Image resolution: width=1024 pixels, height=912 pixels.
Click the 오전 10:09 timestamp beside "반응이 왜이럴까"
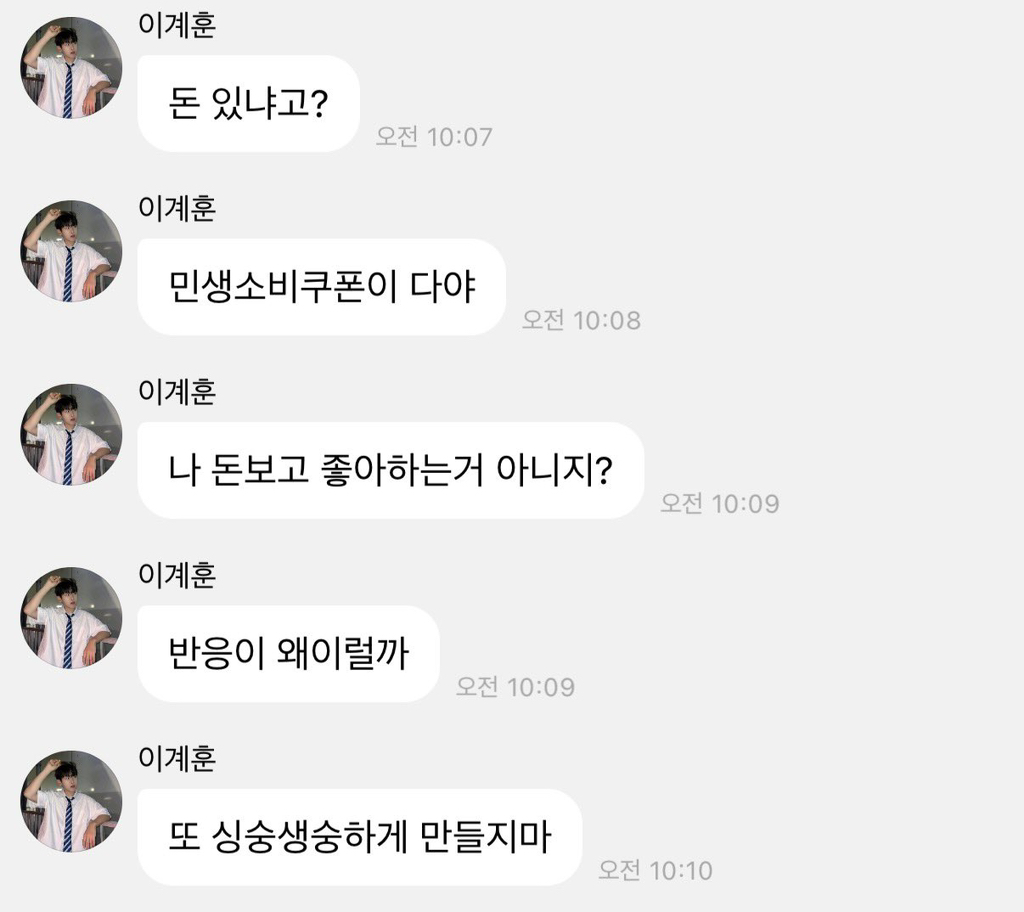515,687
